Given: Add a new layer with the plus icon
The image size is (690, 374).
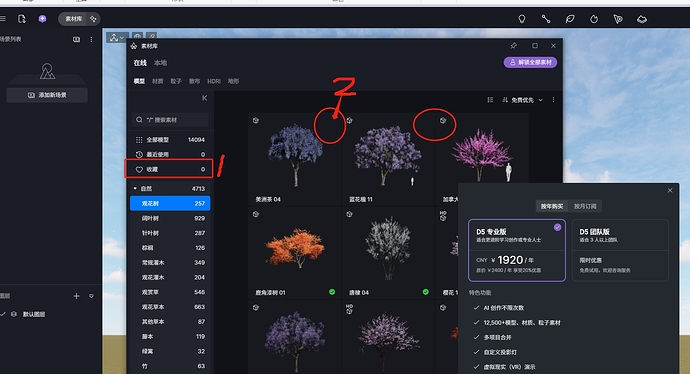Looking at the screenshot, I should (x=76, y=296).
